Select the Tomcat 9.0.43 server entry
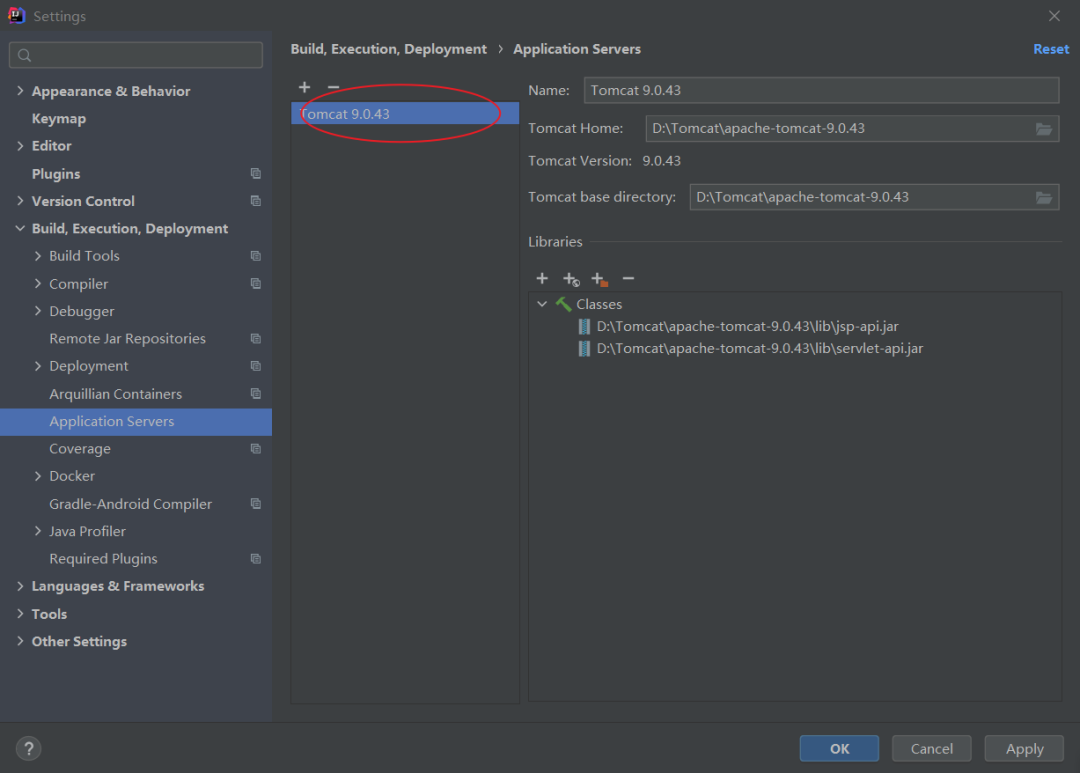 coord(405,114)
